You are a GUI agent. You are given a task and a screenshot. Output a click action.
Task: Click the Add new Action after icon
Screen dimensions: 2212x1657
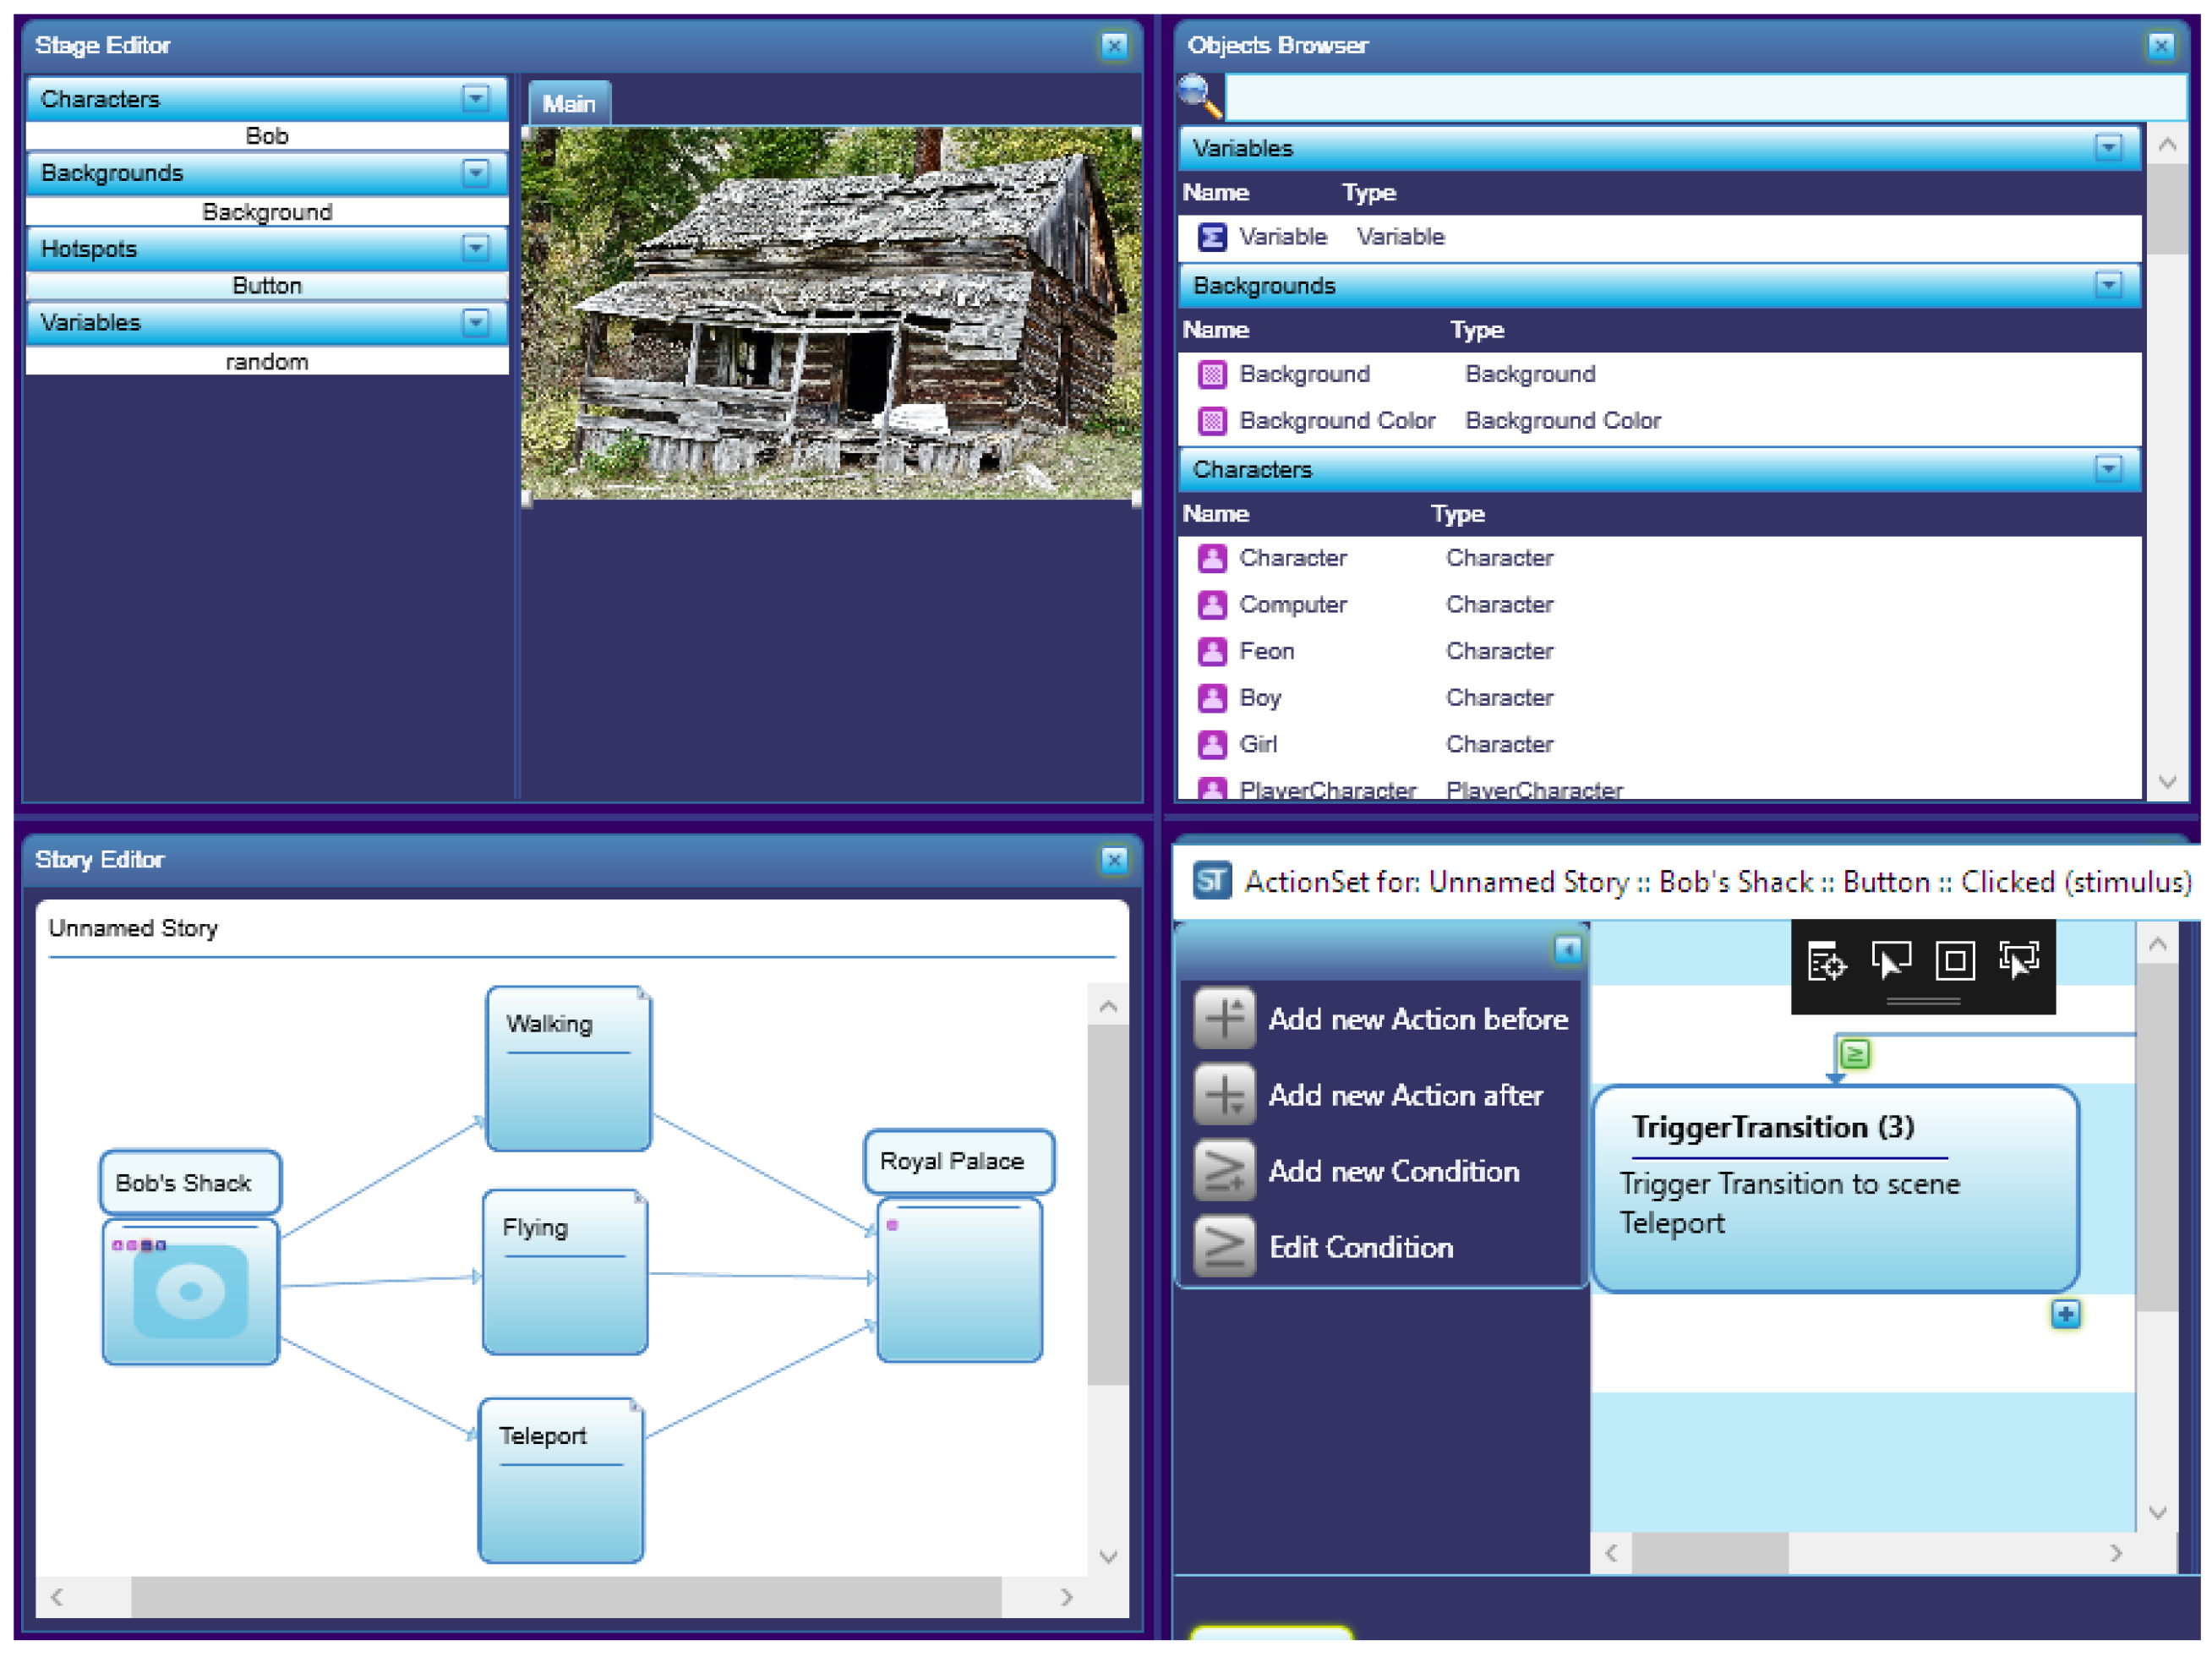1224,1095
